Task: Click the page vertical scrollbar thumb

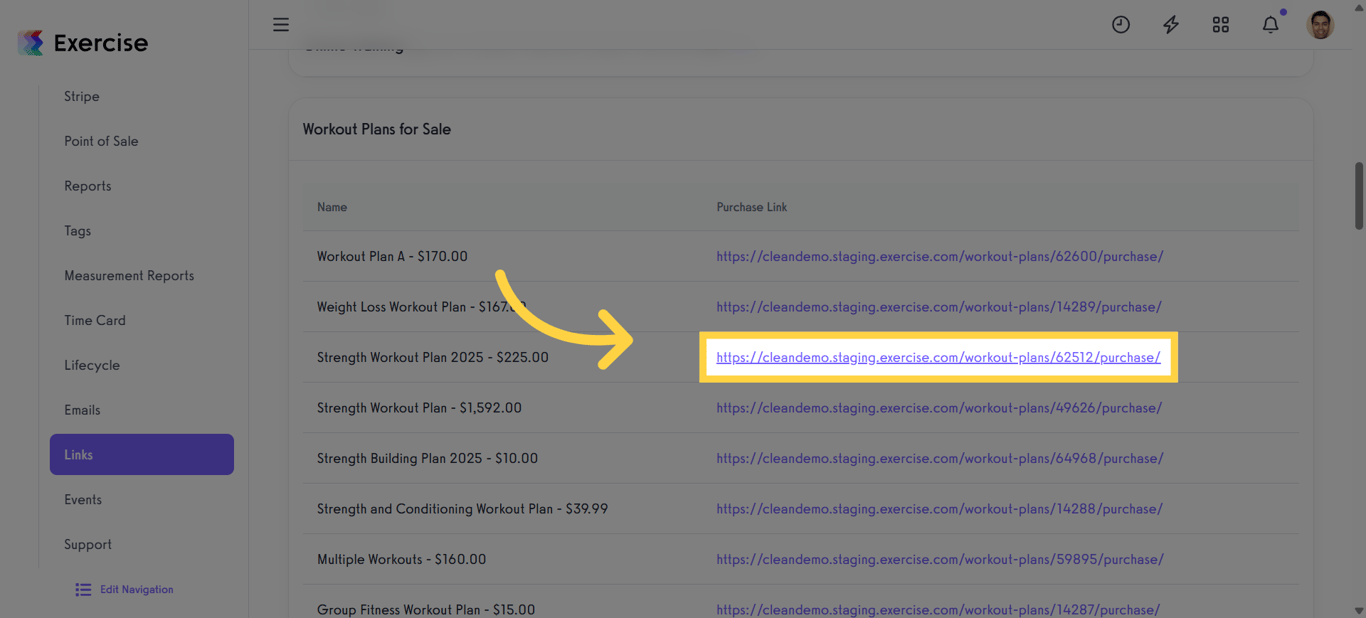Action: coord(1359,195)
